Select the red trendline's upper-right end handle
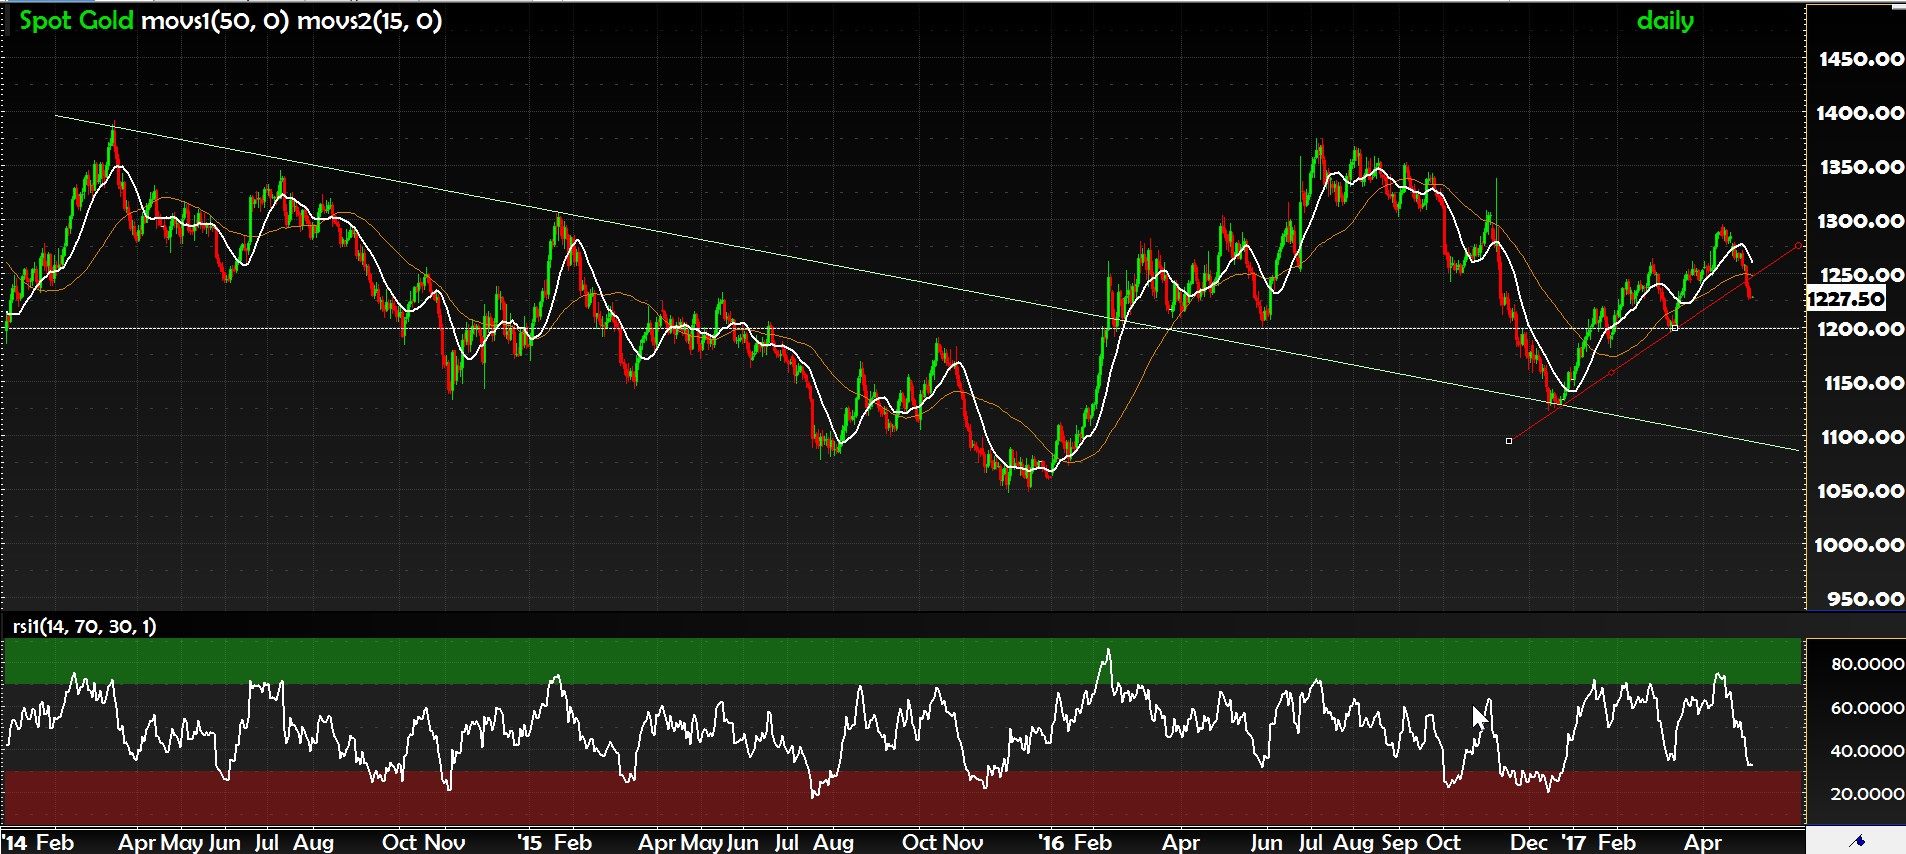 (1798, 245)
